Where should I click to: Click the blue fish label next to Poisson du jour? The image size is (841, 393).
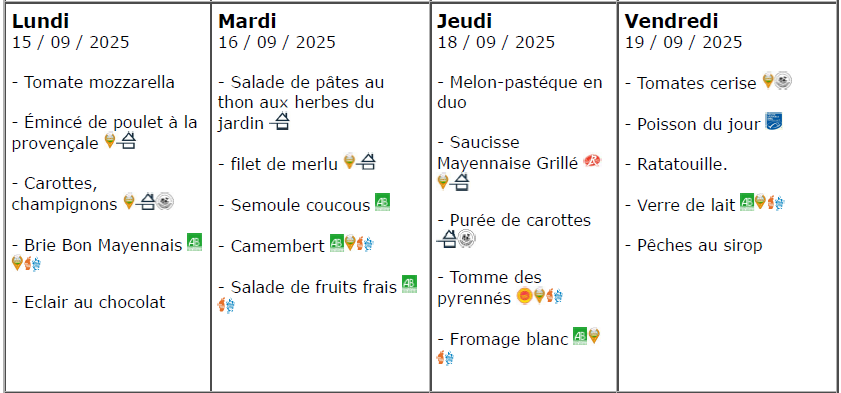[773, 121]
